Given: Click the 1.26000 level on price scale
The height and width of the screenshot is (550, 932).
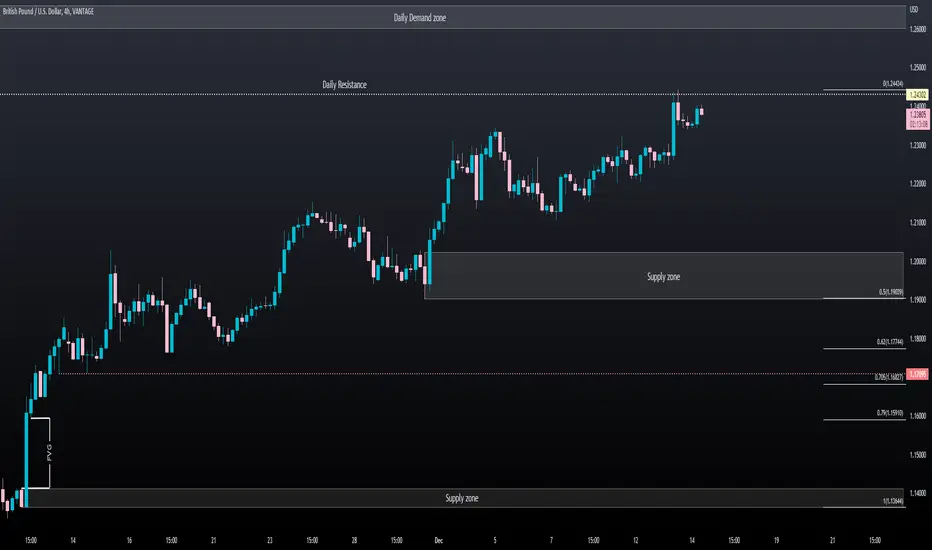Looking at the screenshot, I should coord(918,29).
